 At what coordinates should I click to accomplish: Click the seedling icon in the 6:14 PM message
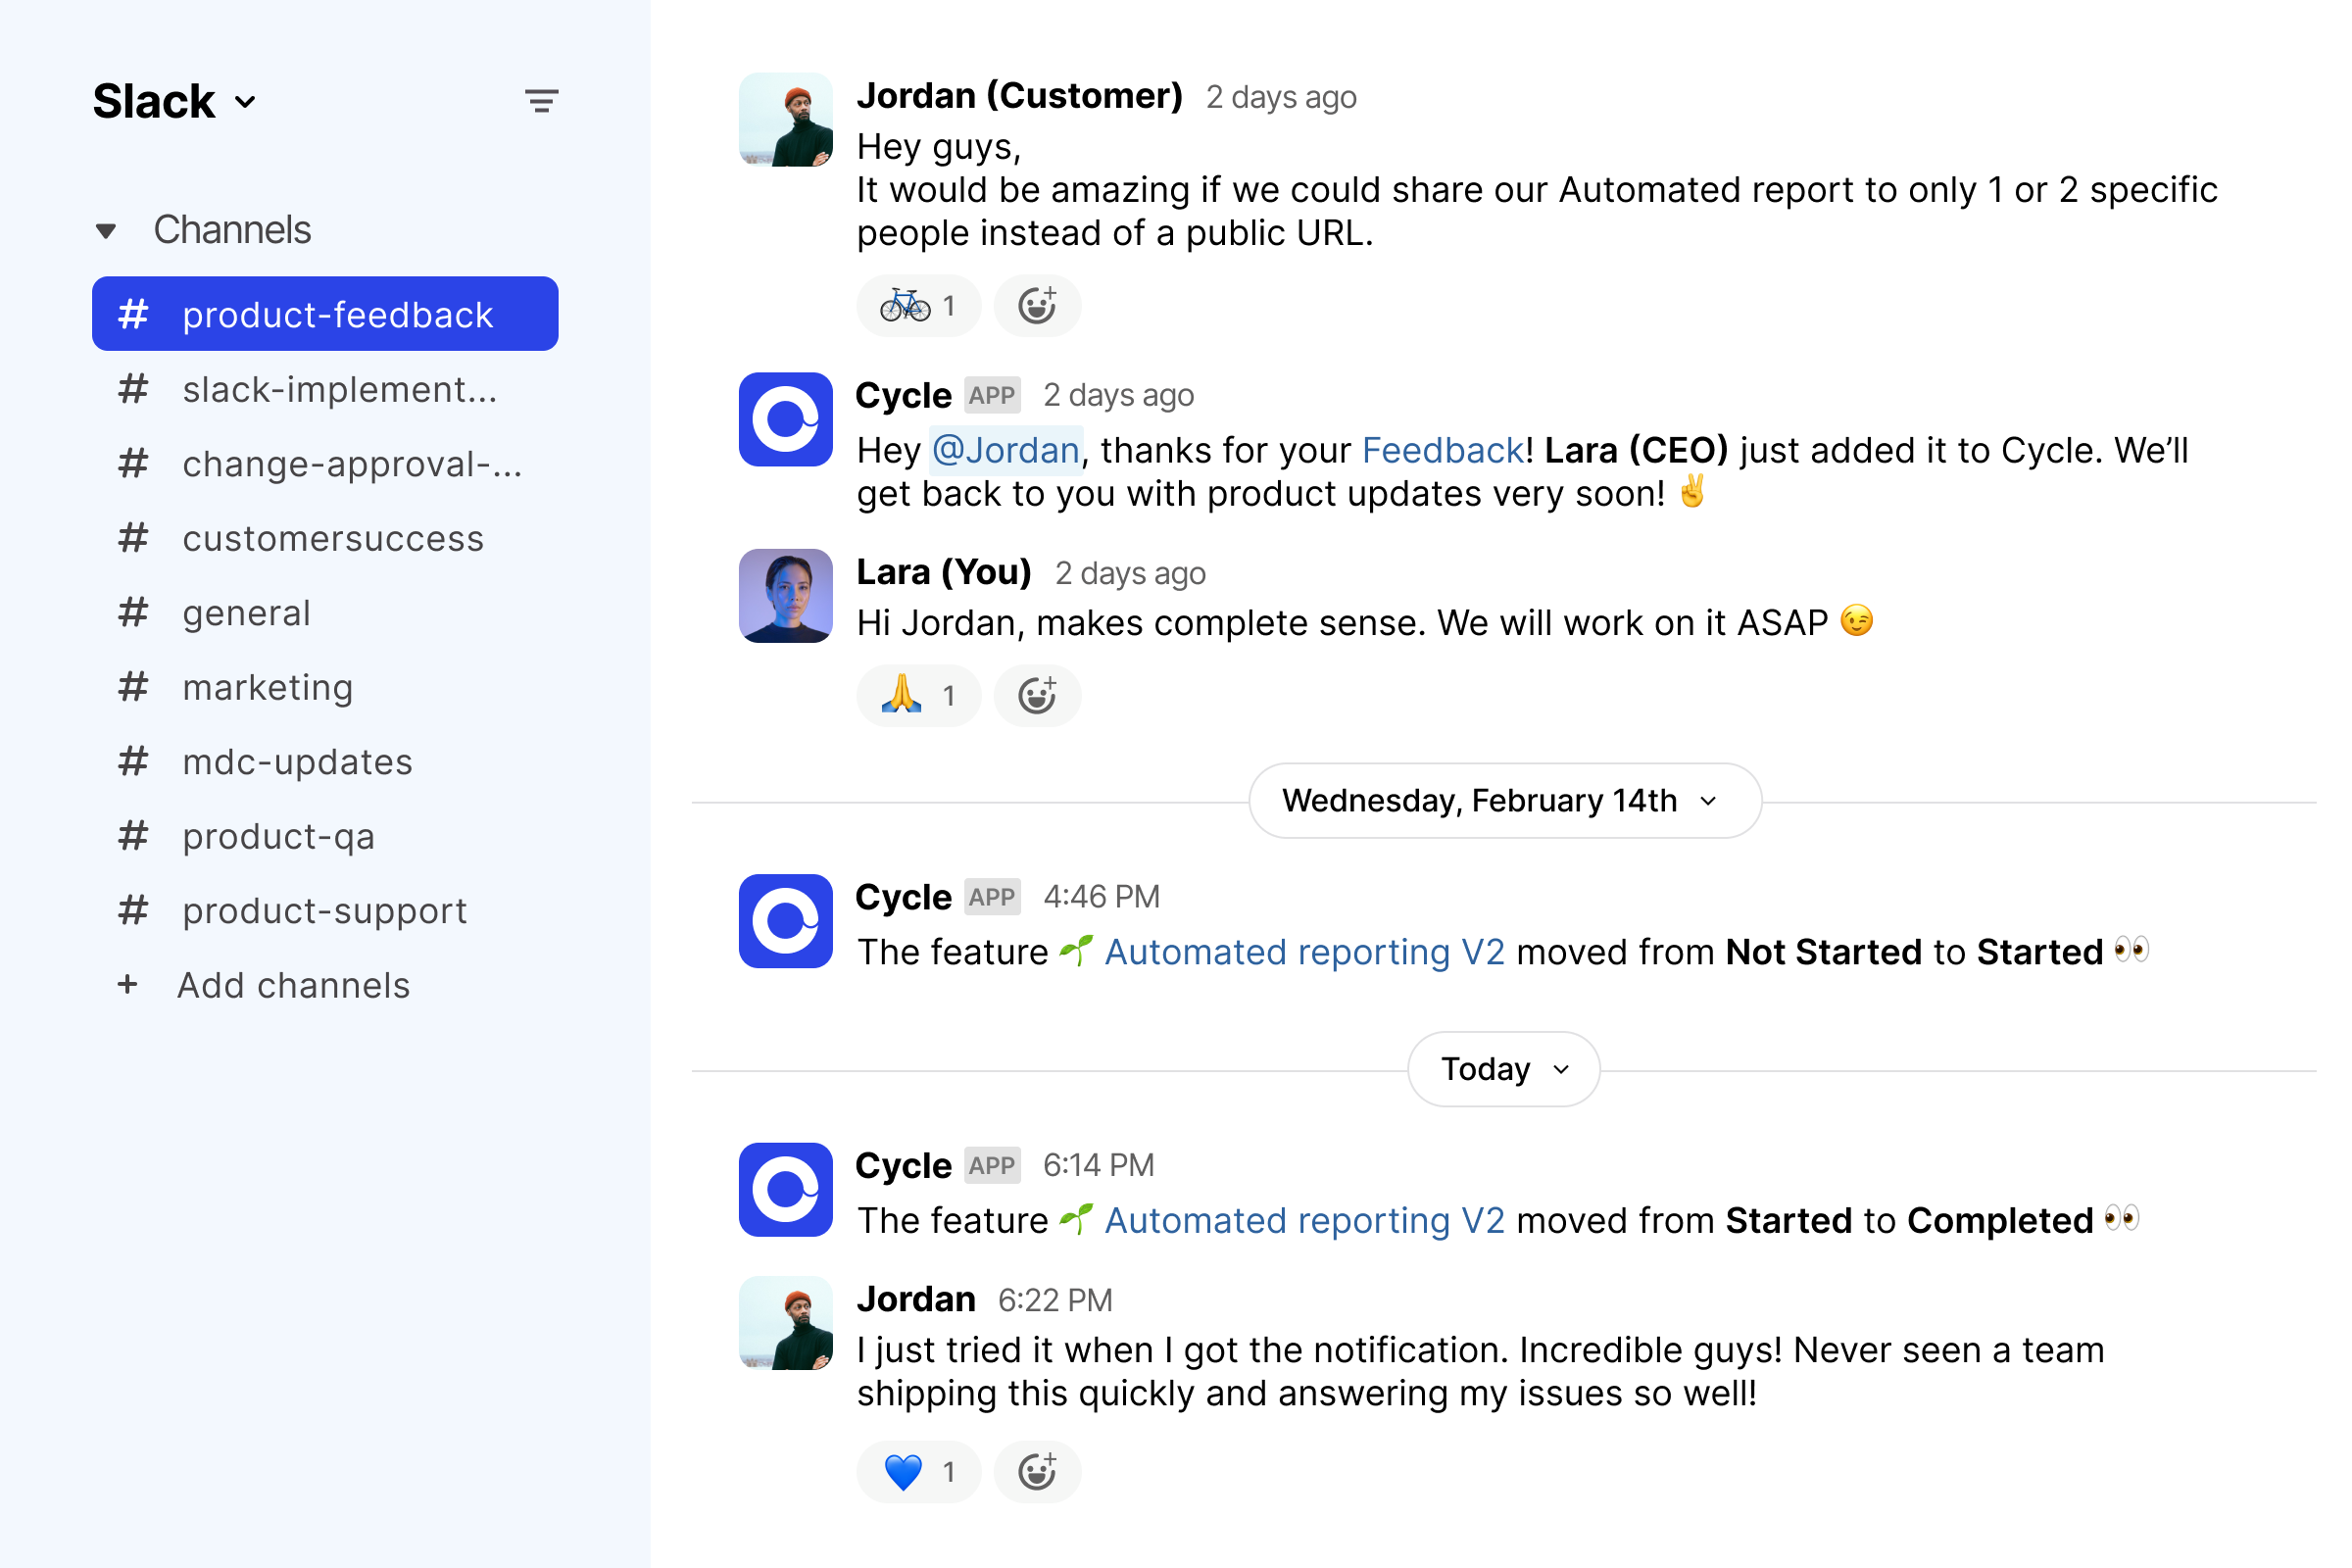point(1077,1218)
